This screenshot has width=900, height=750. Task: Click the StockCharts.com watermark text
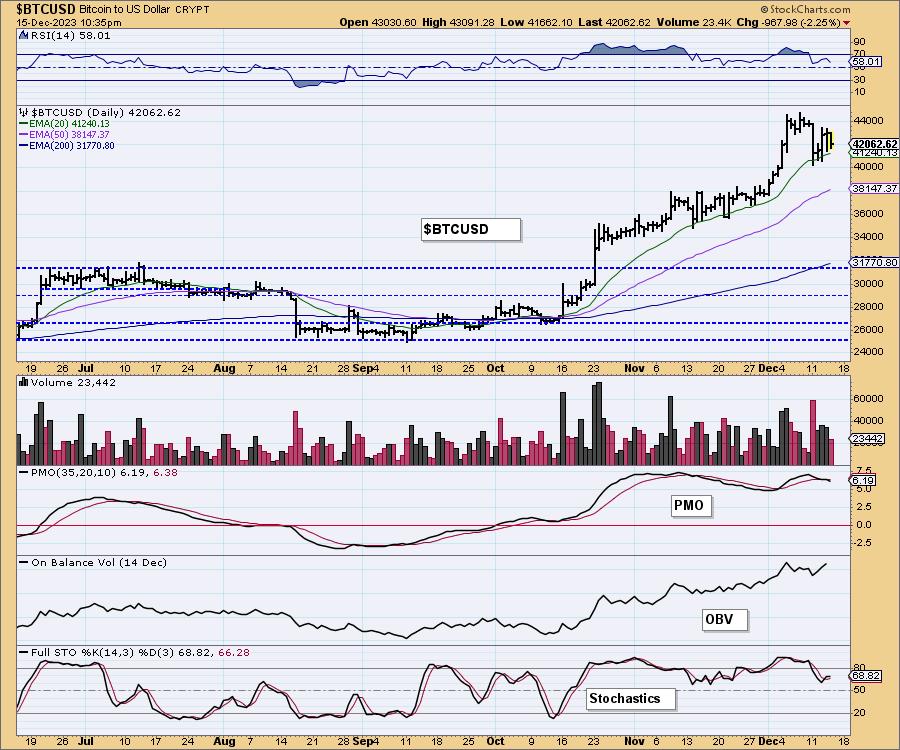point(805,9)
